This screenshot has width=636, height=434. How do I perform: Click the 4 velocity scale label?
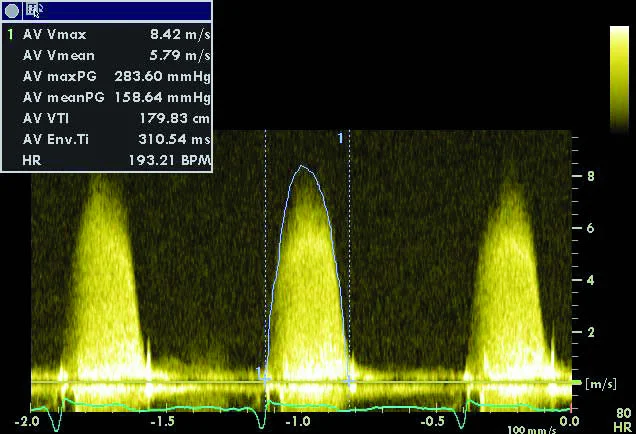(x=591, y=280)
